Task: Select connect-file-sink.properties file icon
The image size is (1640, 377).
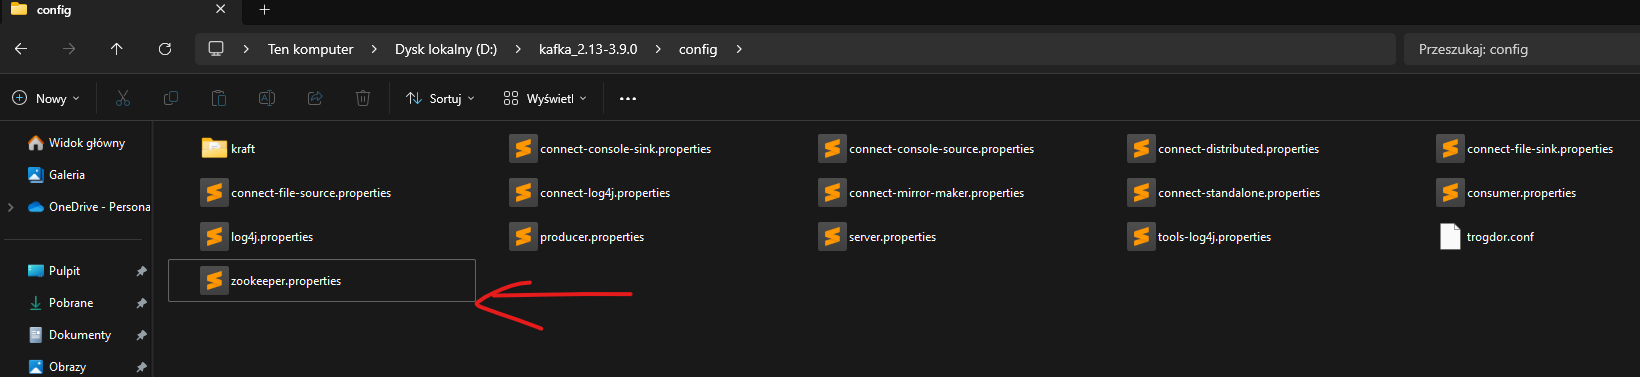Action: (x=1450, y=149)
